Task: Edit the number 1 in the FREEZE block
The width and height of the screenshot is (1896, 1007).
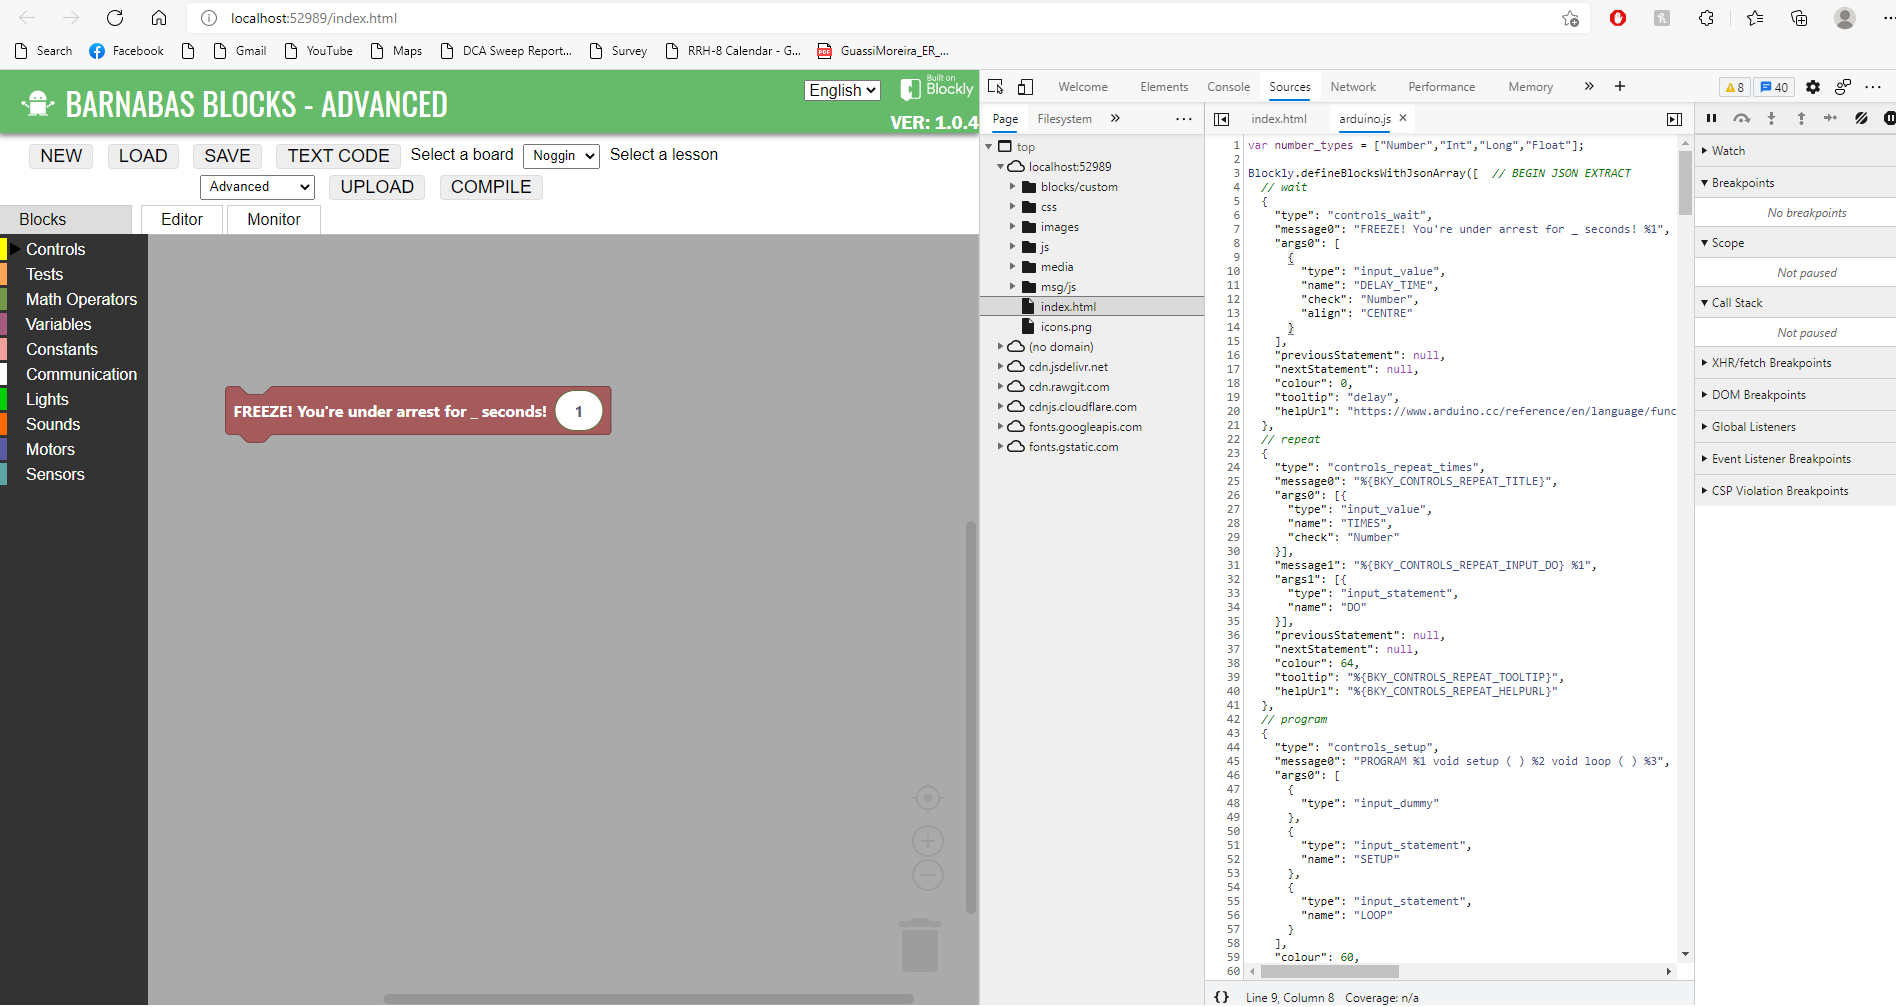Action: [579, 411]
